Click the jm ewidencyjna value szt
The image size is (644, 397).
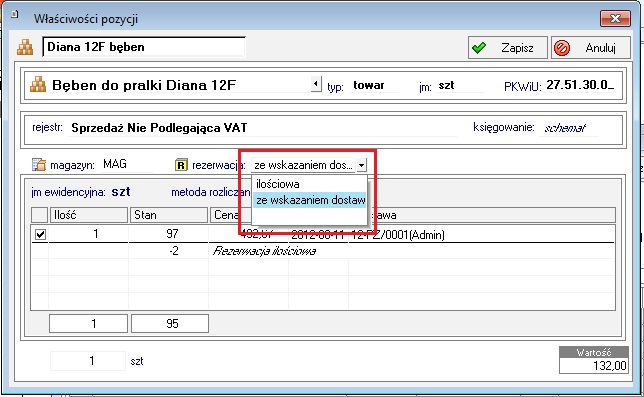[121, 192]
